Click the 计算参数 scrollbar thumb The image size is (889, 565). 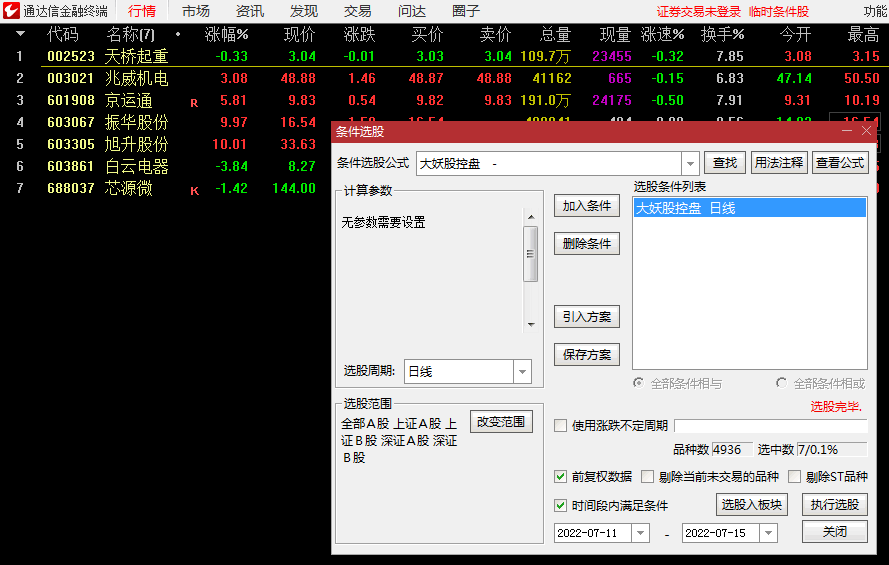531,254
